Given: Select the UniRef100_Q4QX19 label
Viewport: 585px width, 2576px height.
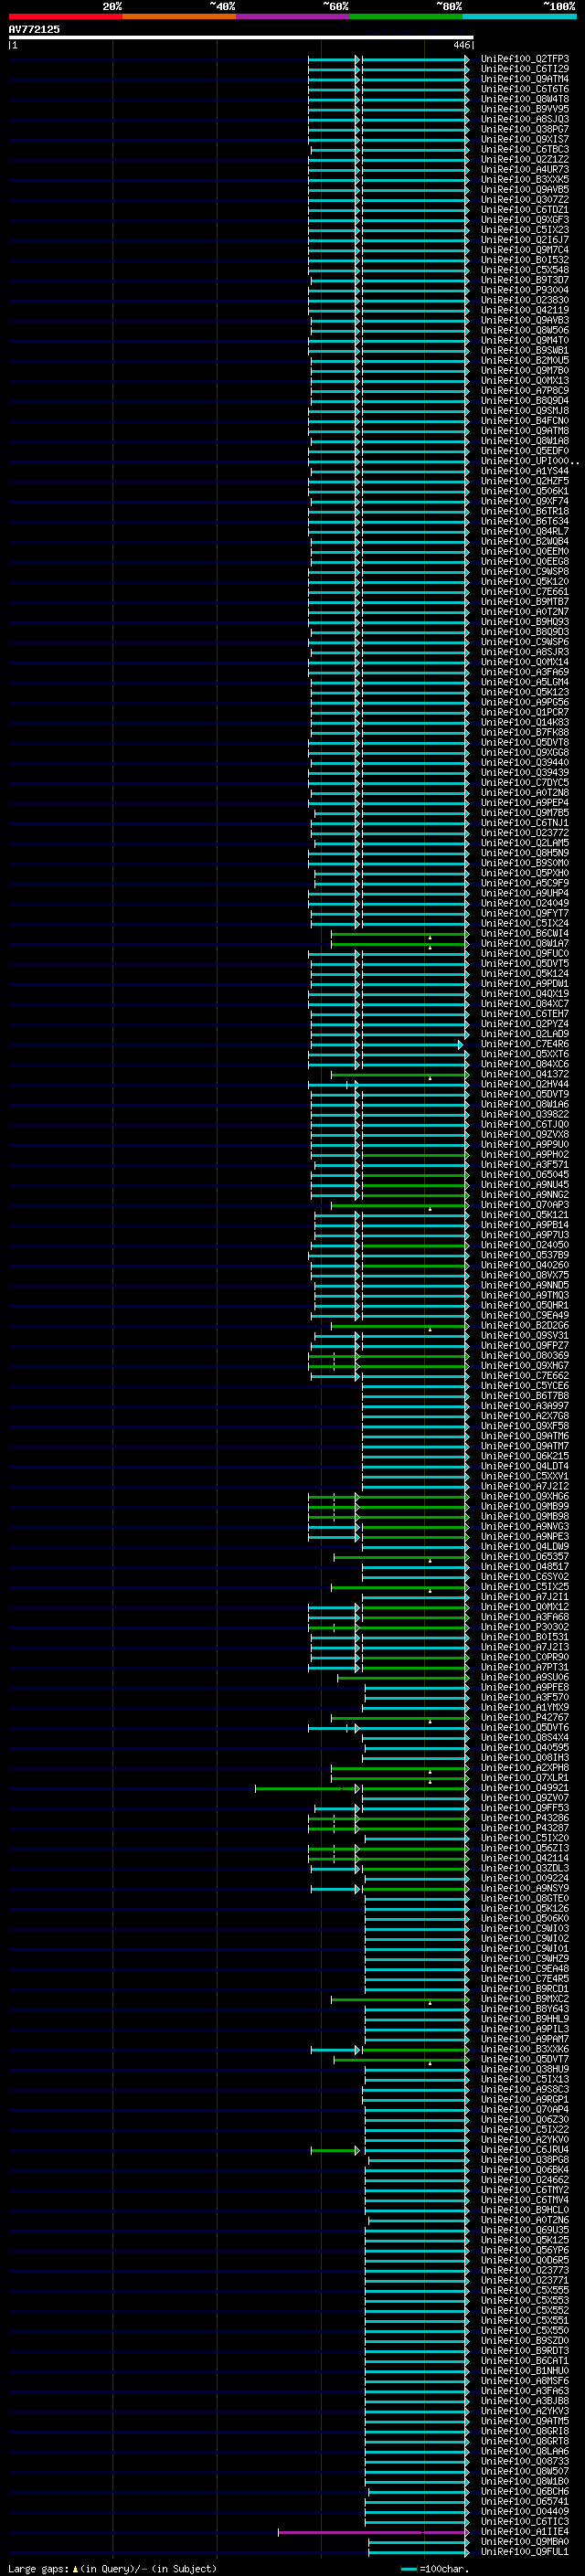Looking at the screenshot, I should 525,994.
